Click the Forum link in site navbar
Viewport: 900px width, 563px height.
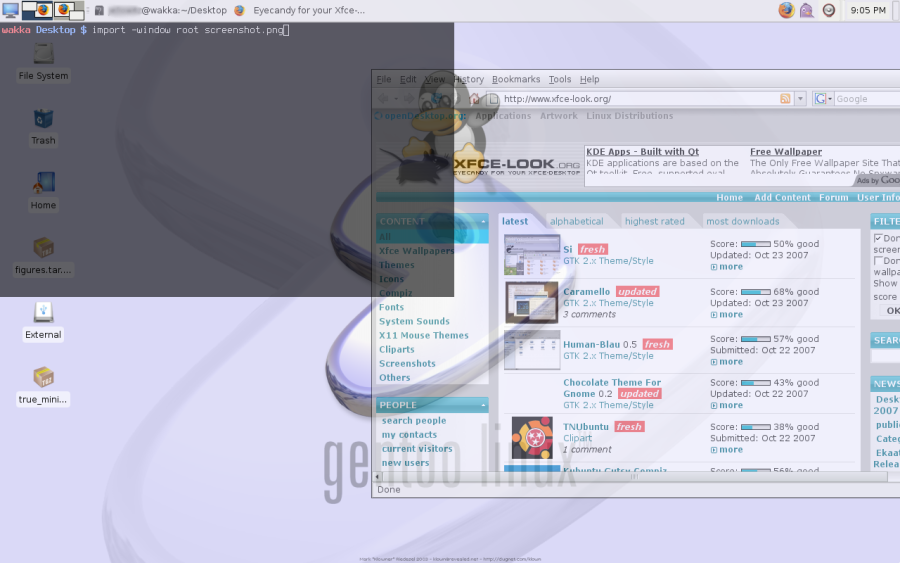pyautogui.click(x=833, y=197)
